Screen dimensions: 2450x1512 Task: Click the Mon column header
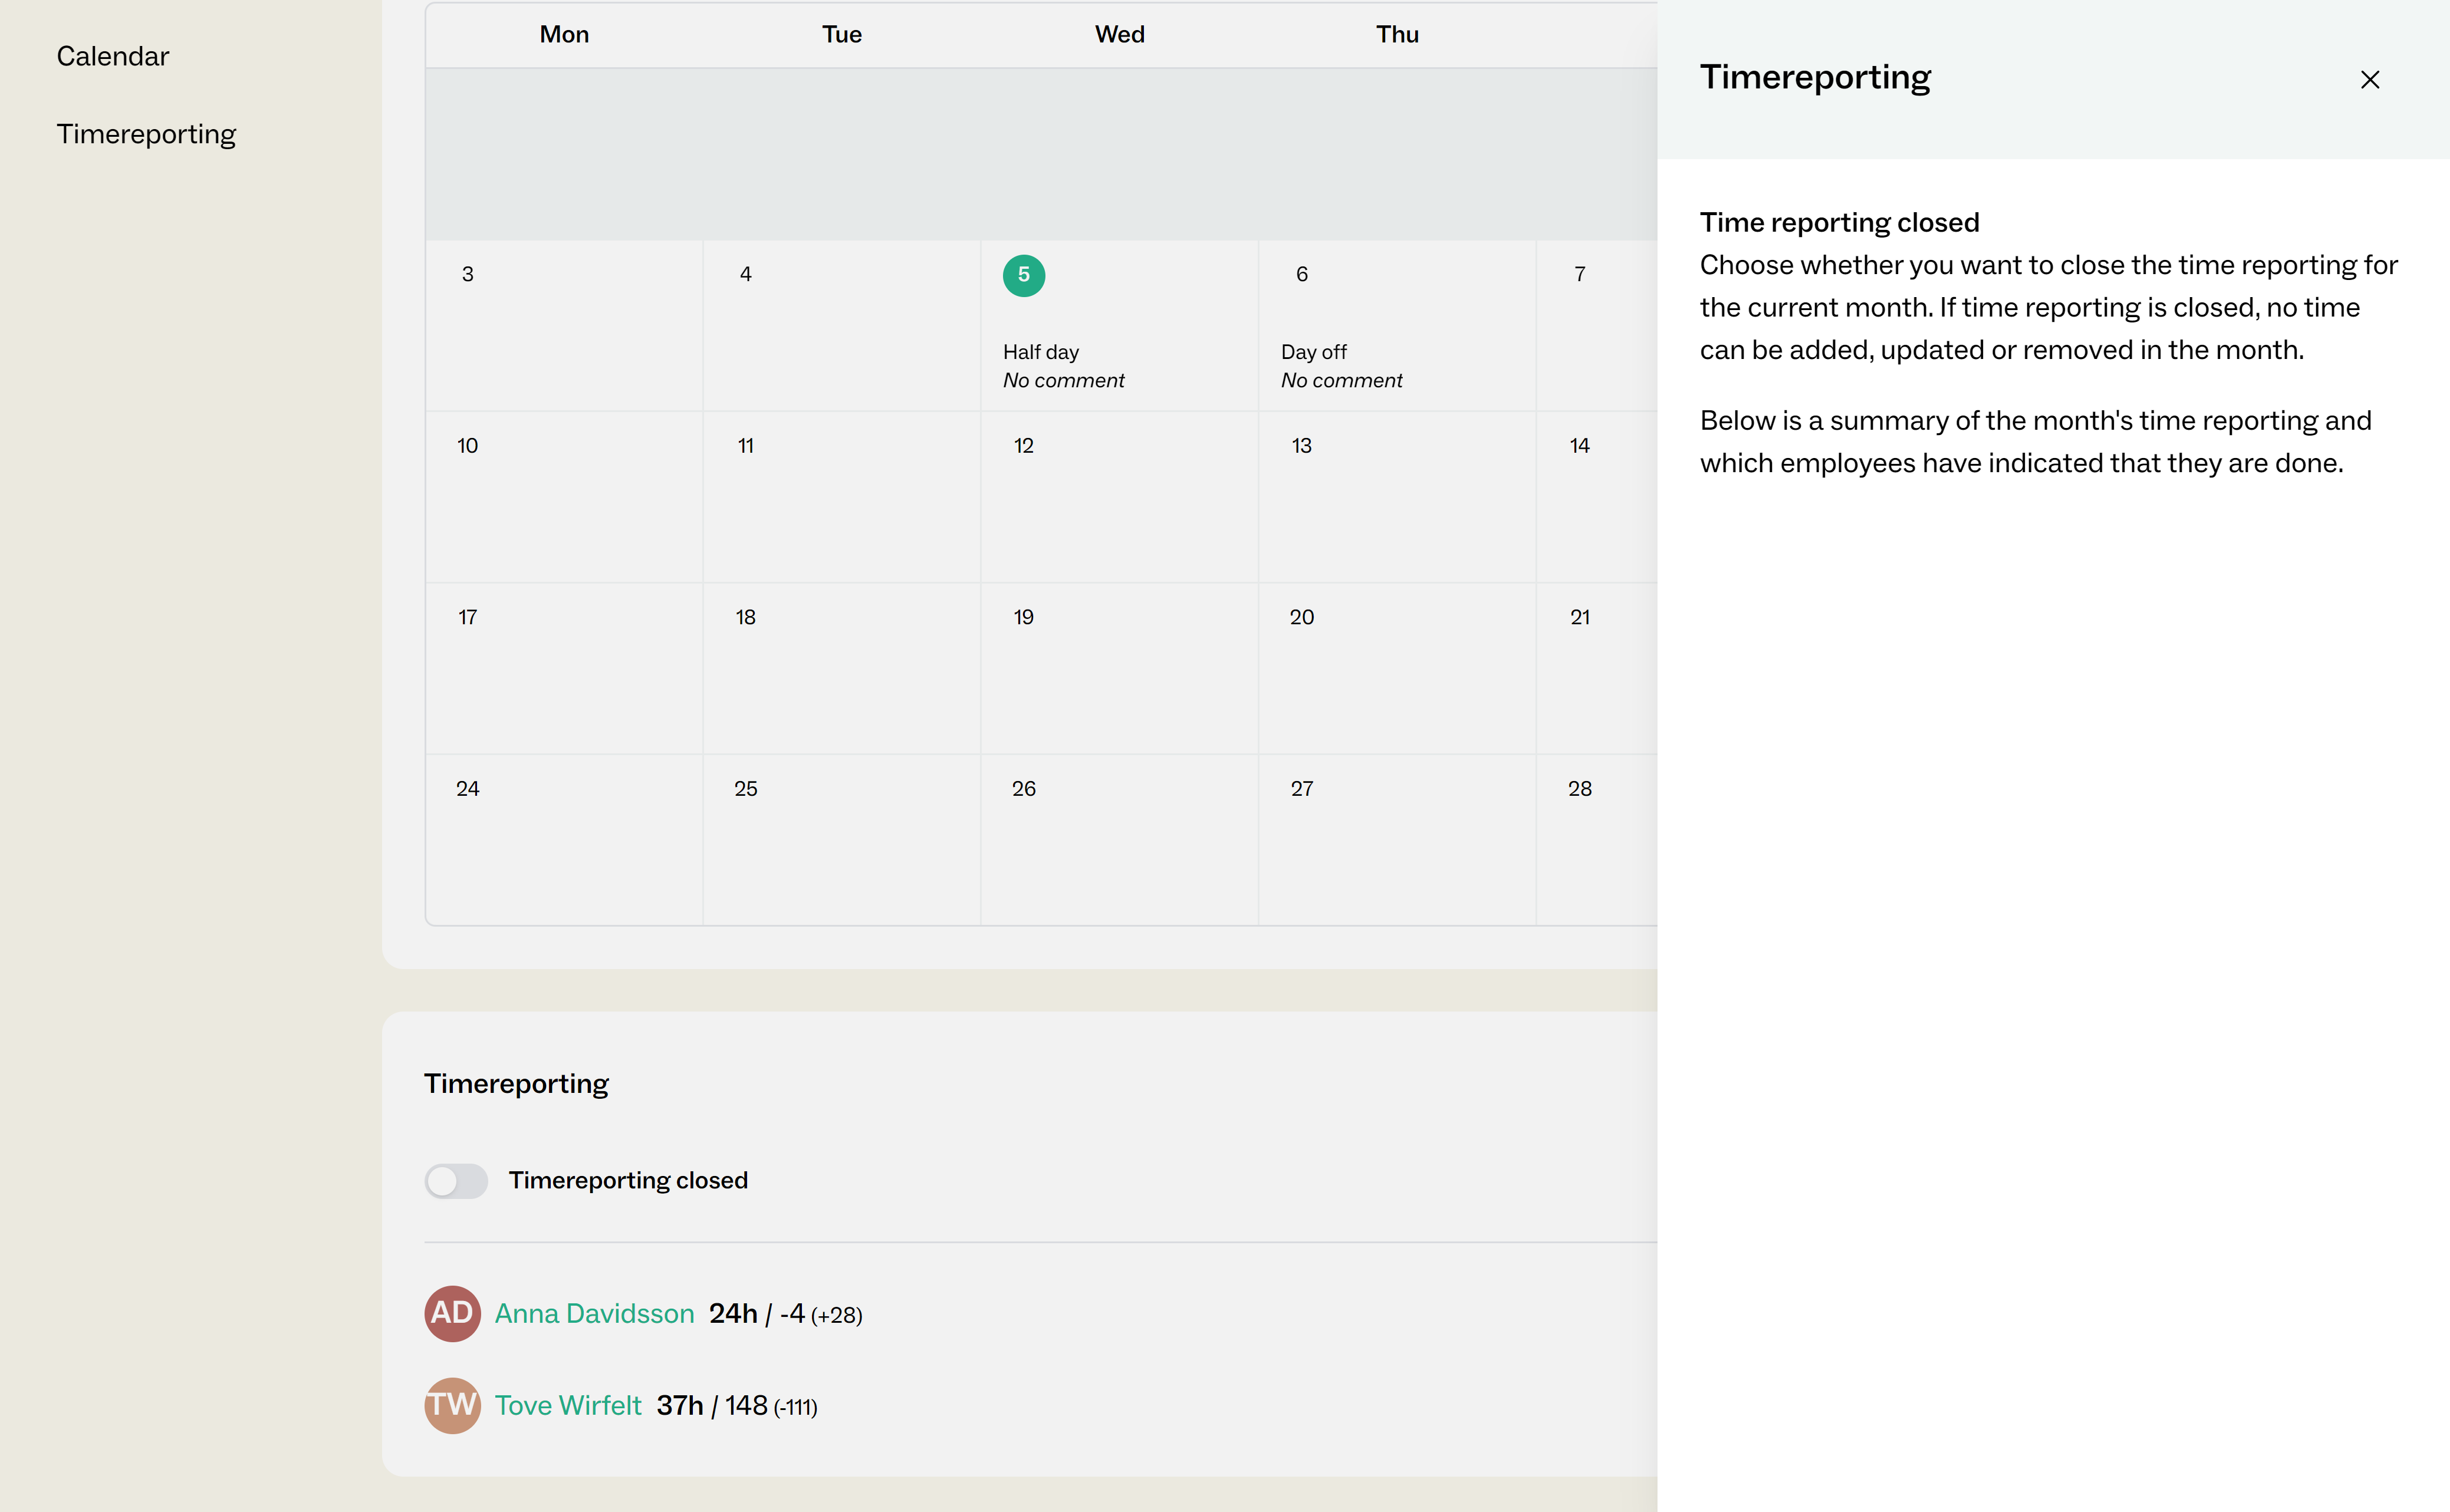click(x=564, y=35)
